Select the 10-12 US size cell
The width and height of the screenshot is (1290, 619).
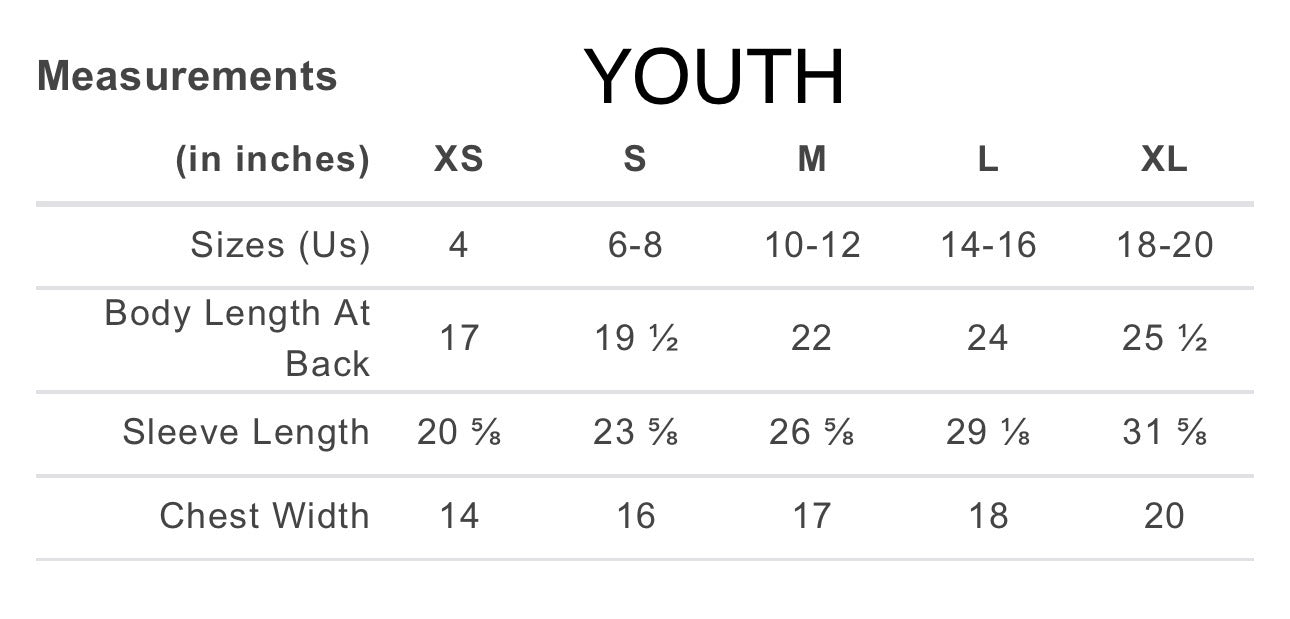click(x=811, y=245)
